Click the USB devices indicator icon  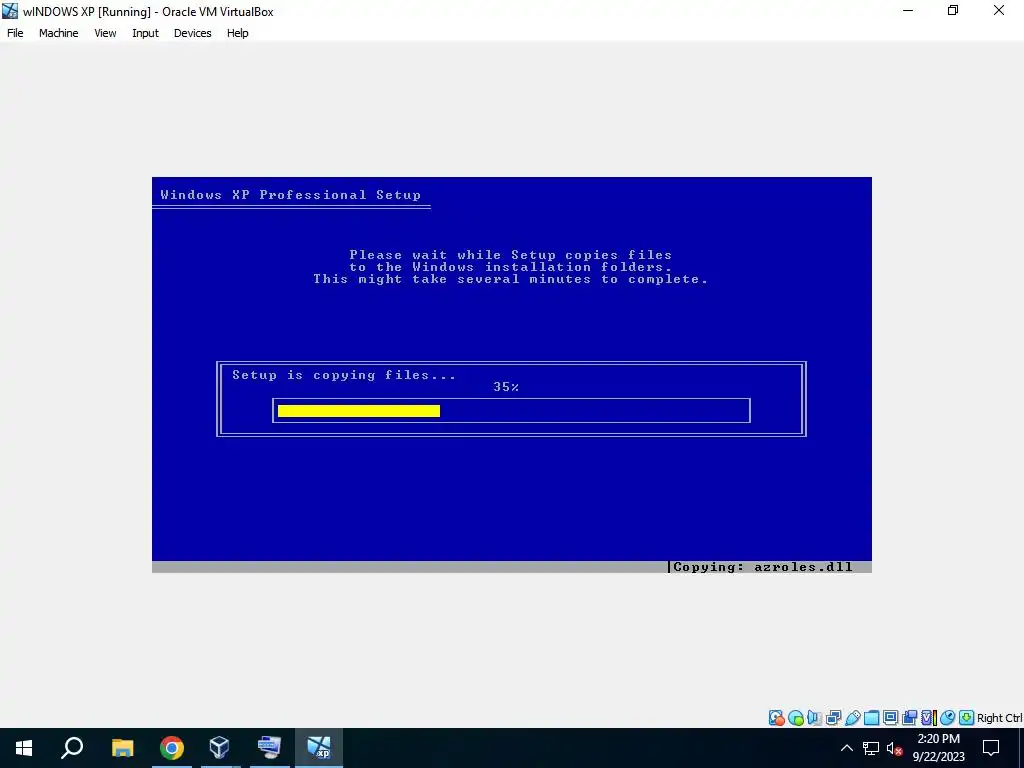pos(852,718)
